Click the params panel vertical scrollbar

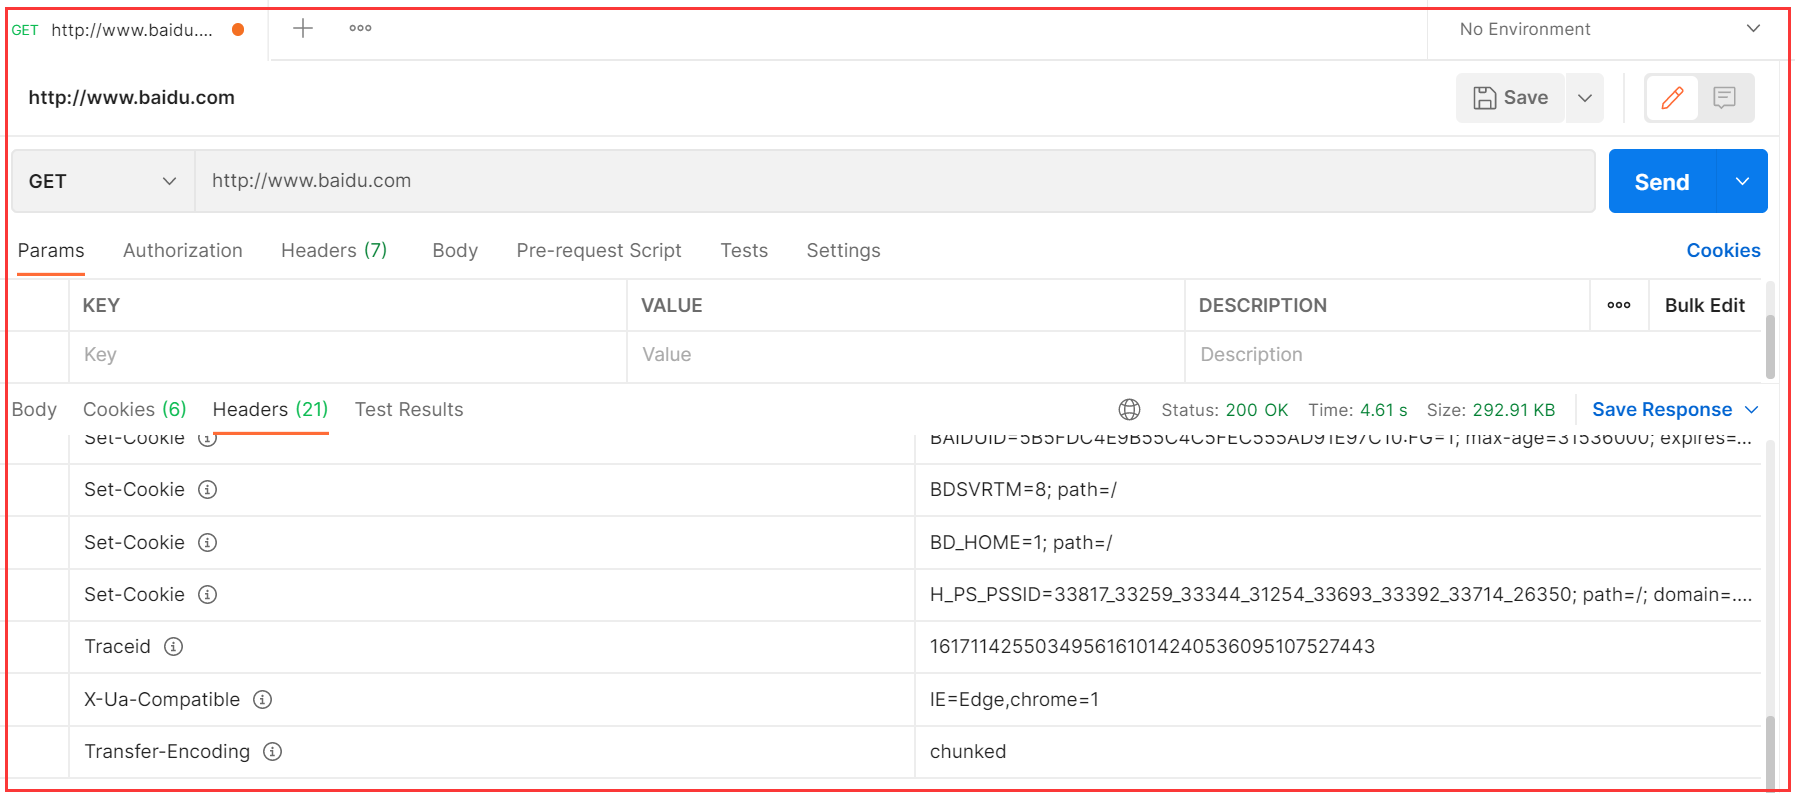[x=1770, y=346]
